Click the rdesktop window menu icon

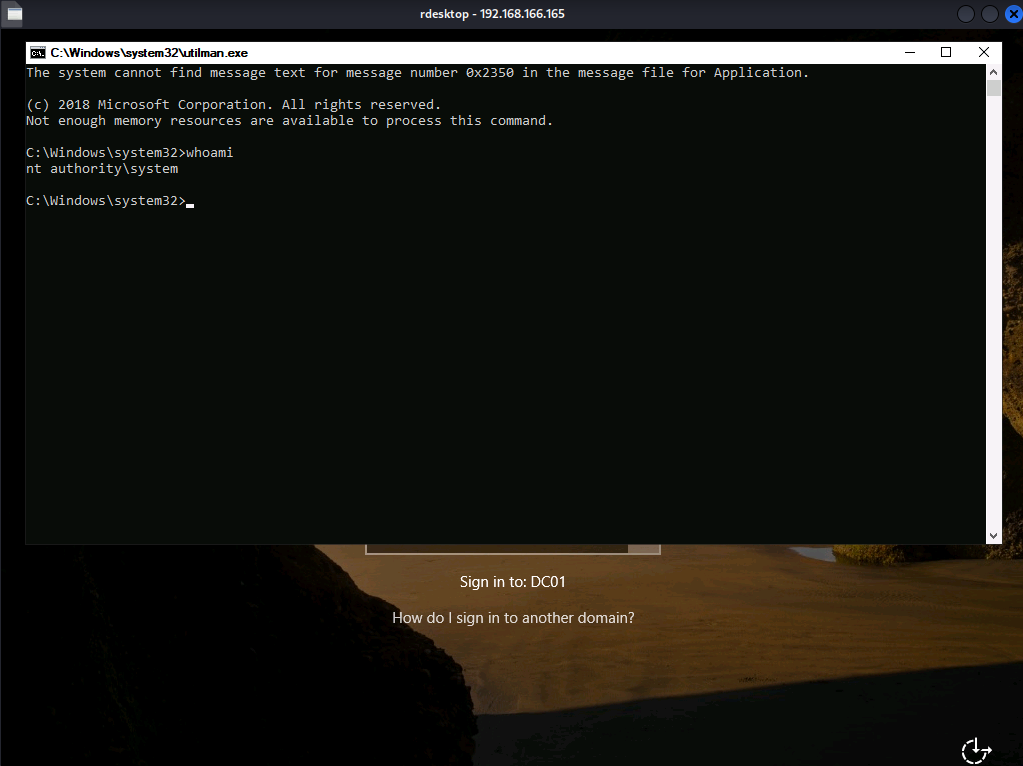pyautogui.click(x=14, y=14)
